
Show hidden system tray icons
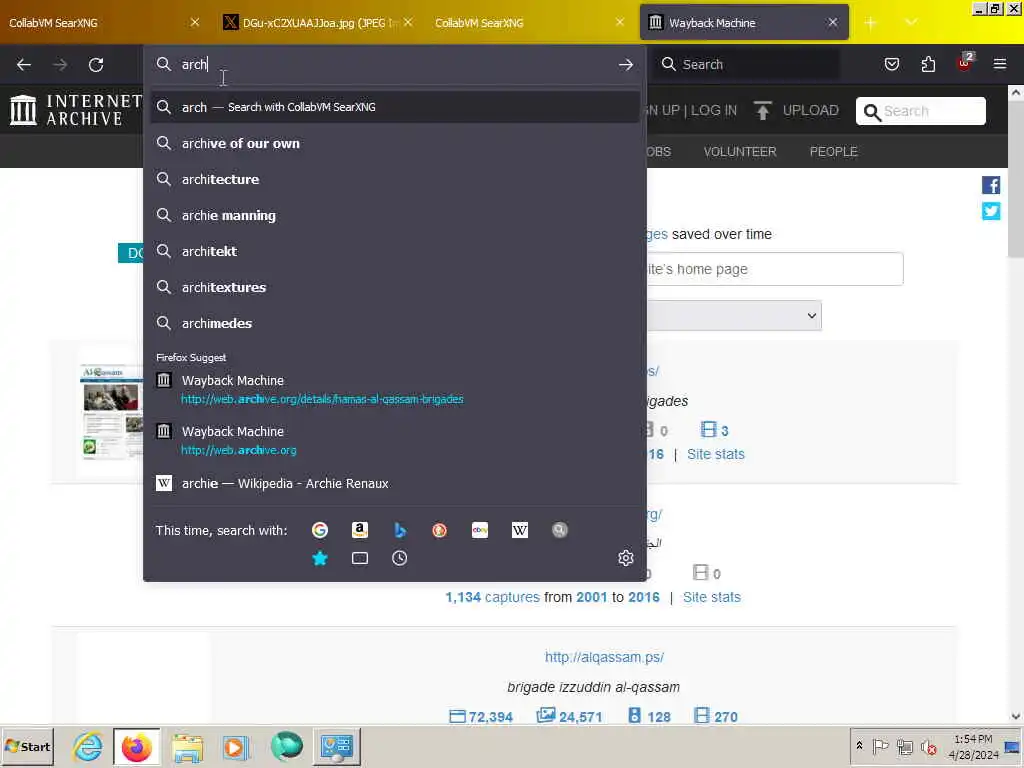859,746
